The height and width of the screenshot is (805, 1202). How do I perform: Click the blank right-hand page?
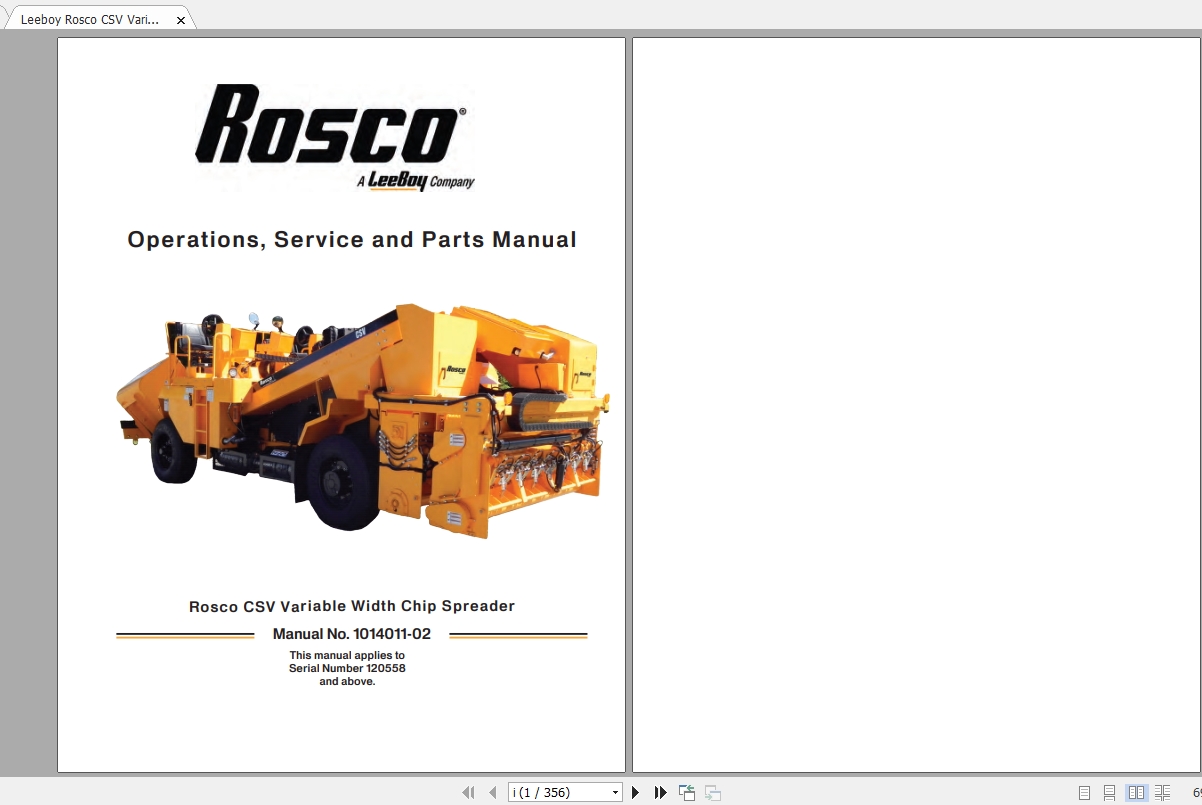click(915, 405)
